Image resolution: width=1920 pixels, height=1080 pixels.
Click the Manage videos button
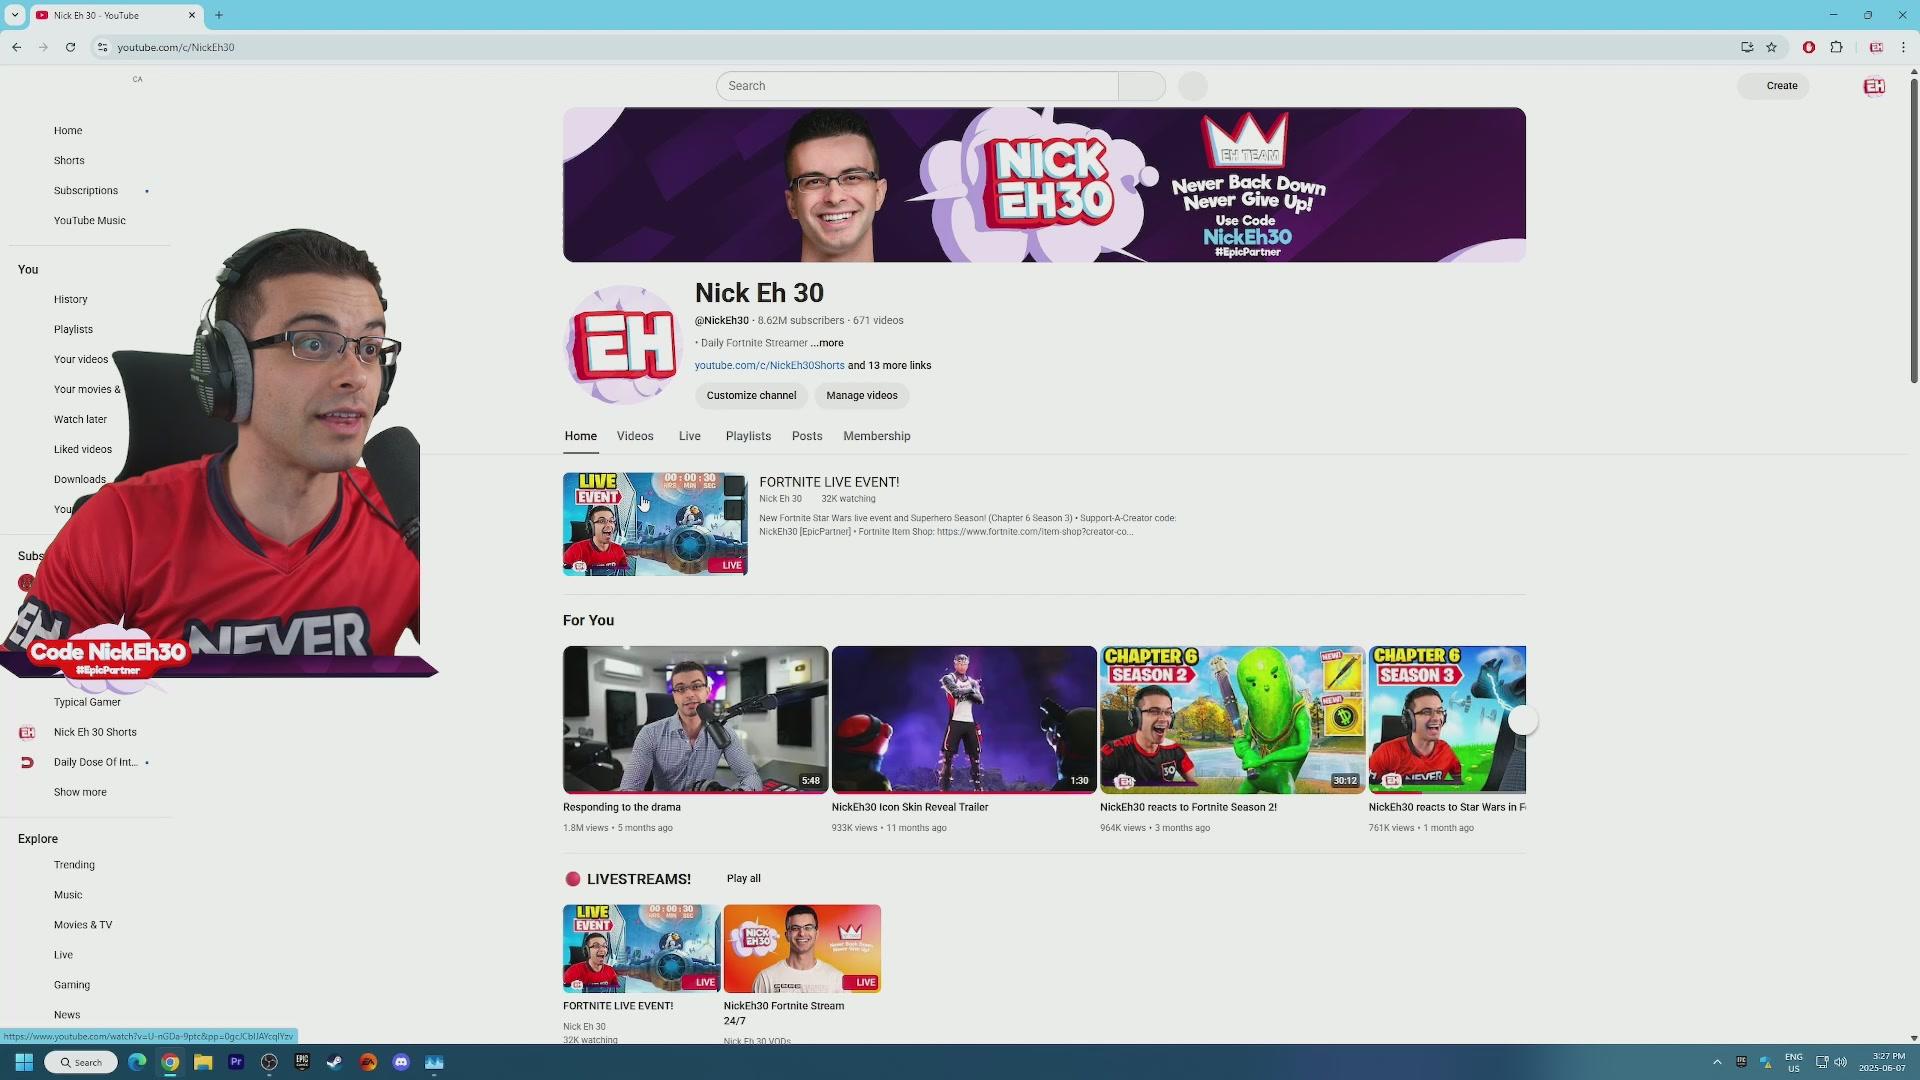[862, 396]
